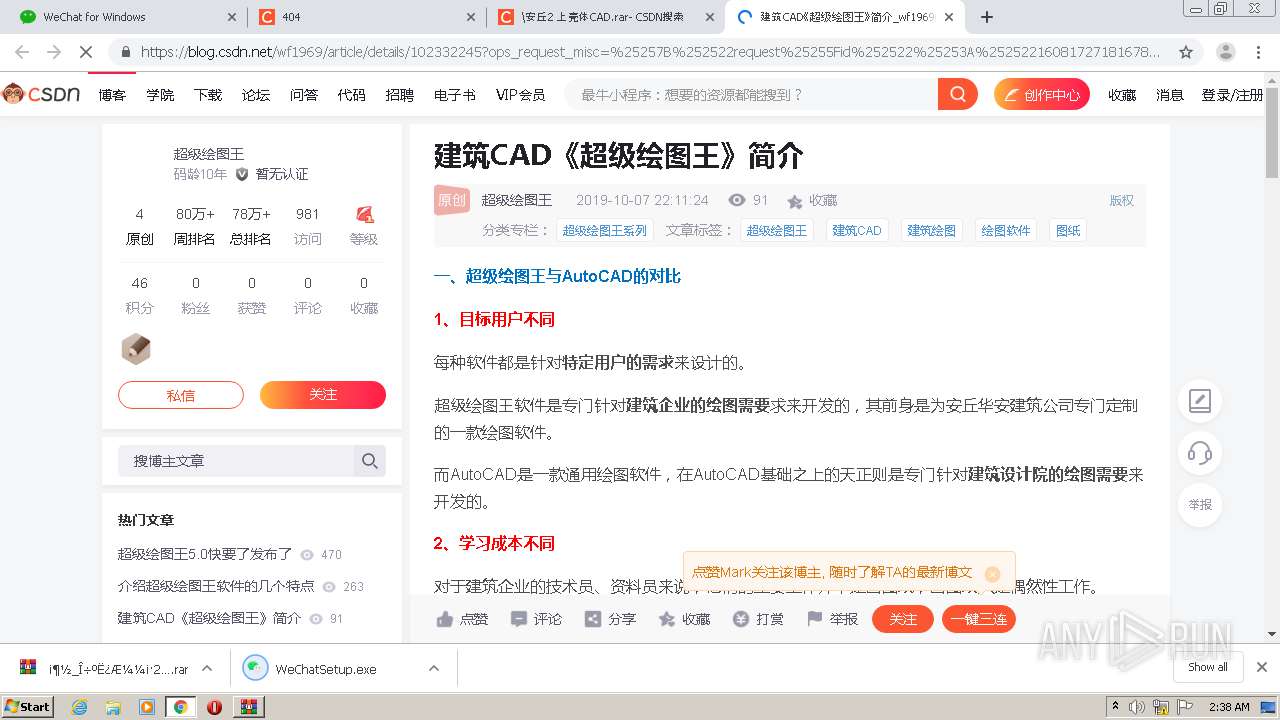Click the 评论 comment icon in bottom bar

click(519, 619)
